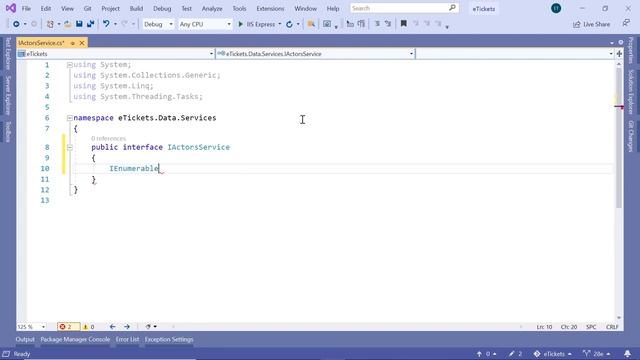Open the Analyze menu

212,9
